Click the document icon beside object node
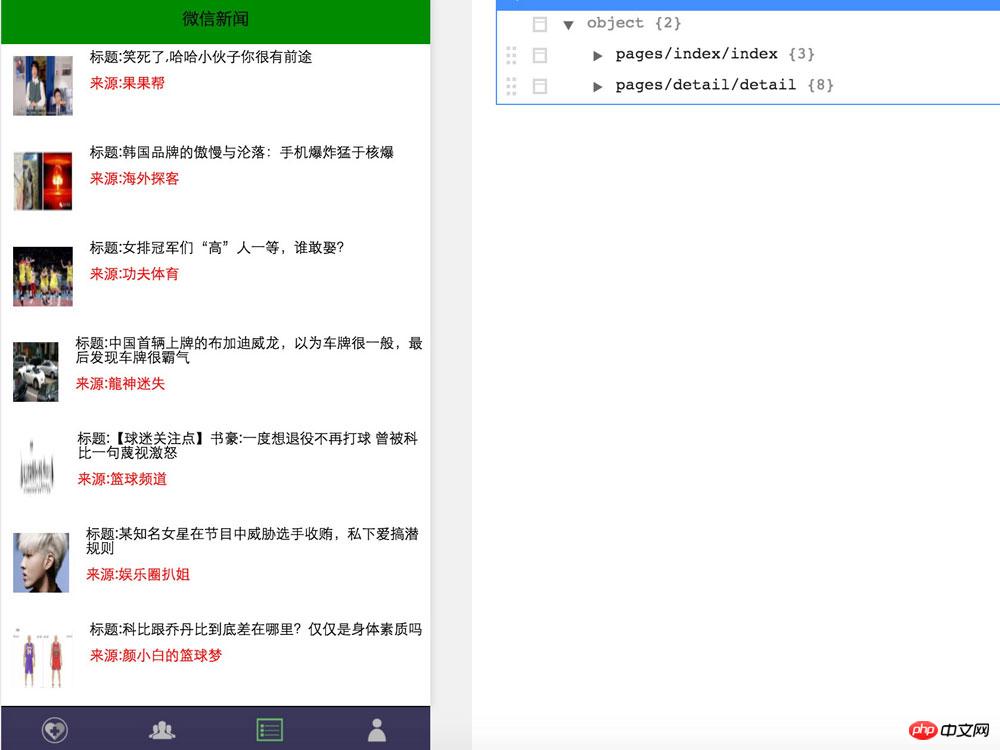 click(539, 23)
